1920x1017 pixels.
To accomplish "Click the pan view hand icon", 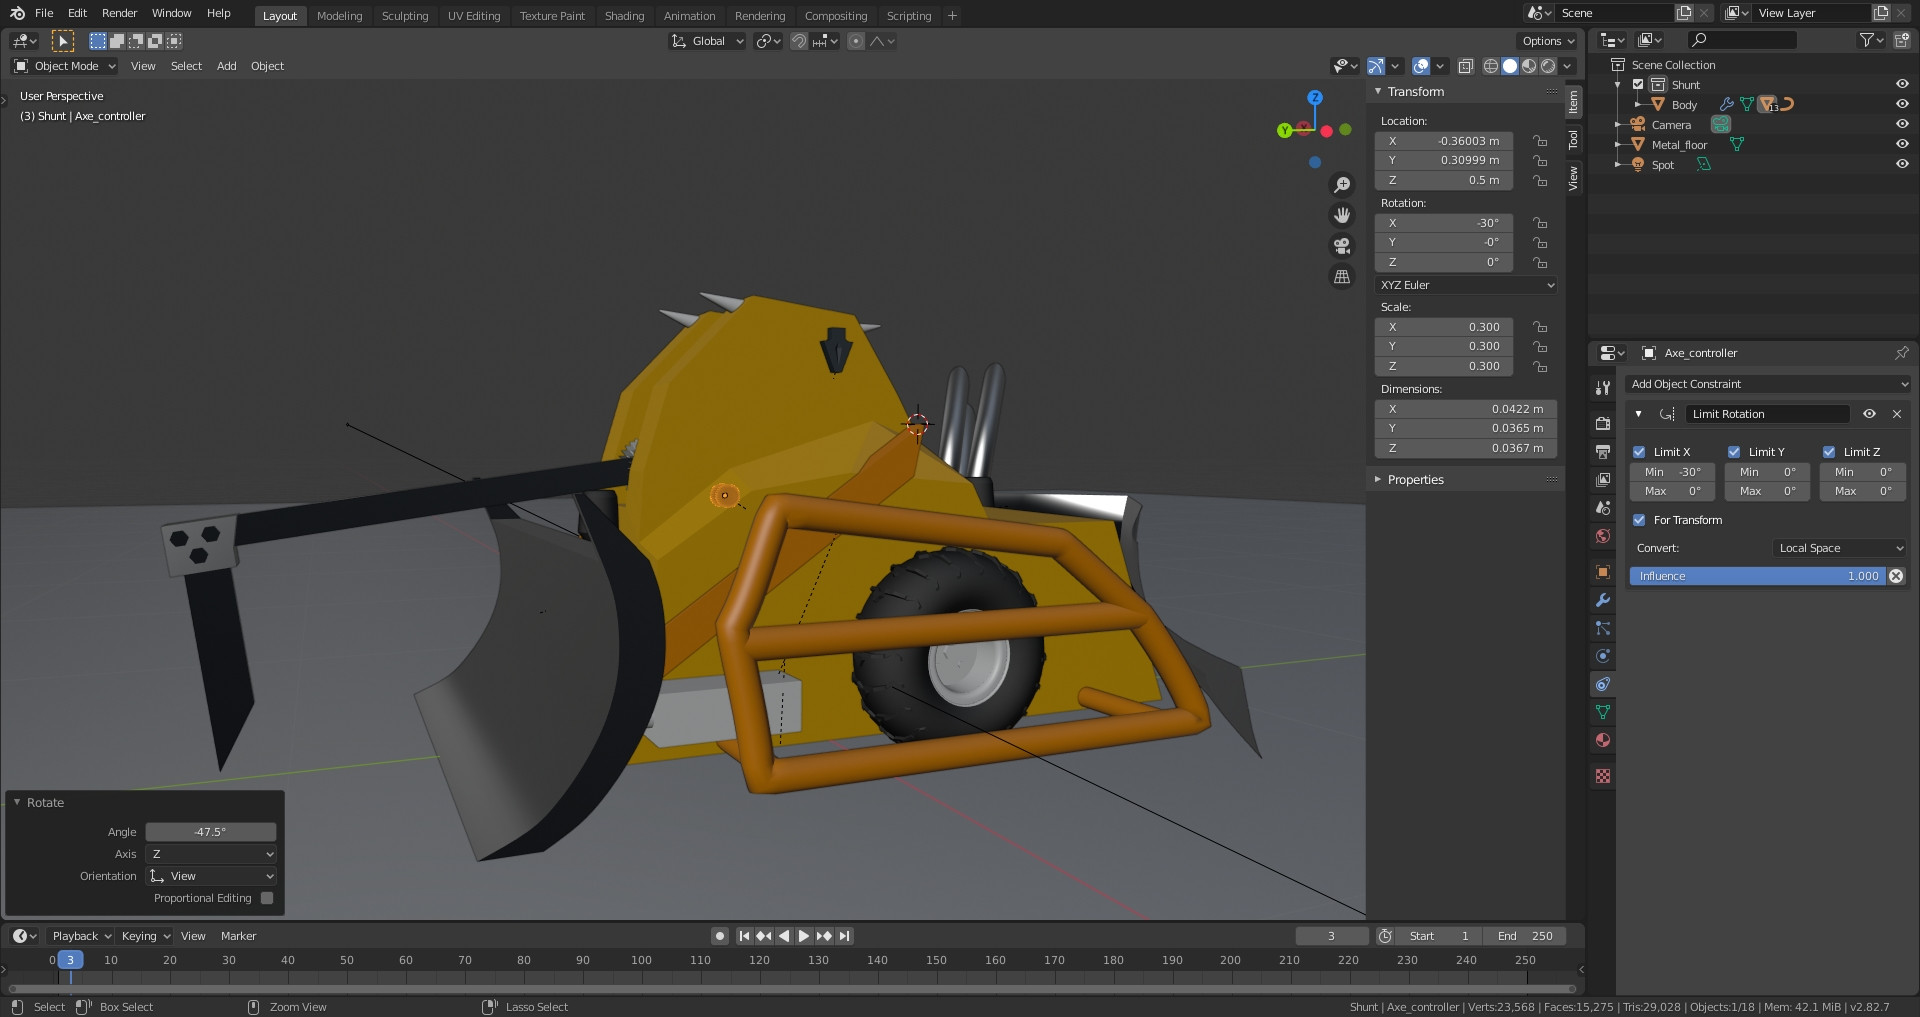I will [x=1342, y=215].
